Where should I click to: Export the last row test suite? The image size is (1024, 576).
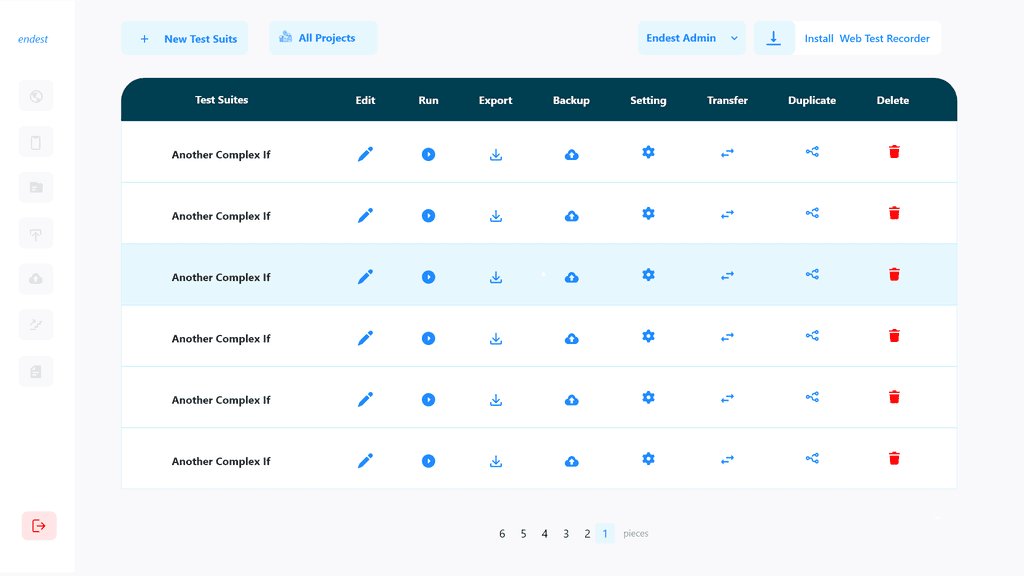tap(496, 462)
